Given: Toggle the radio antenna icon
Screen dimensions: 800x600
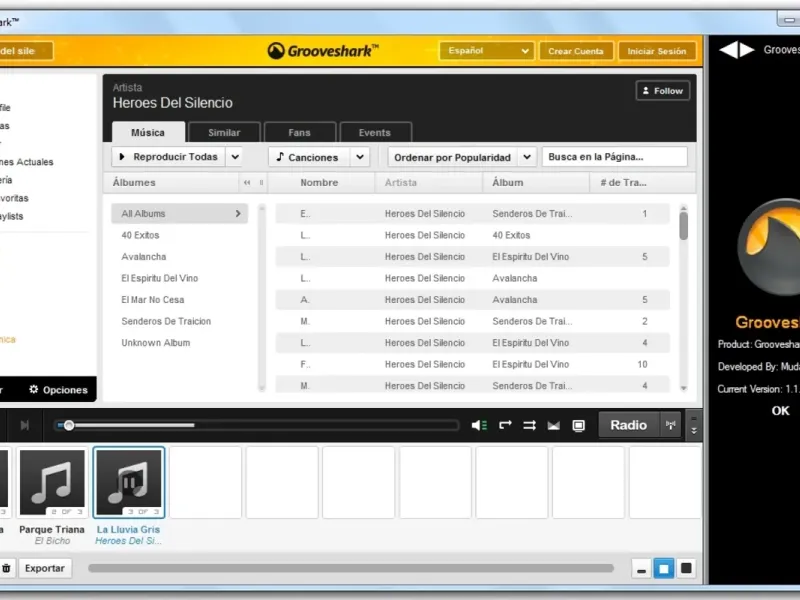Looking at the screenshot, I should 670,425.
